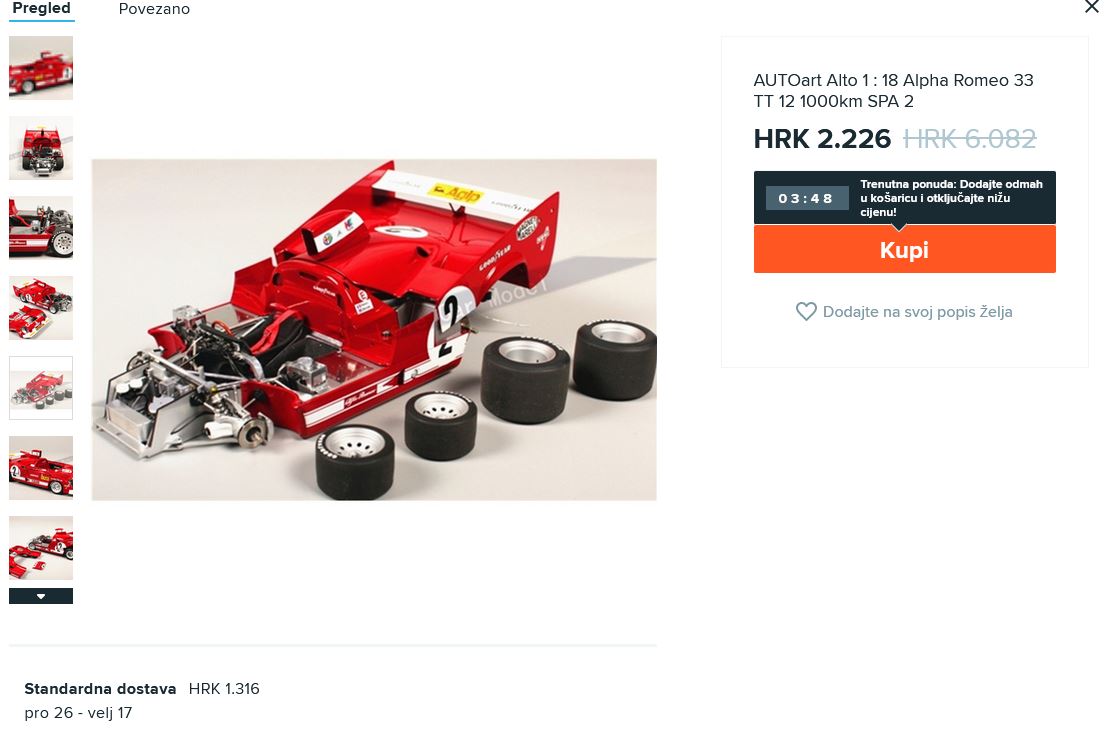Screen dimensions: 1107x735
Task: Close the product overlay with X
Action: click(x=1091, y=7)
